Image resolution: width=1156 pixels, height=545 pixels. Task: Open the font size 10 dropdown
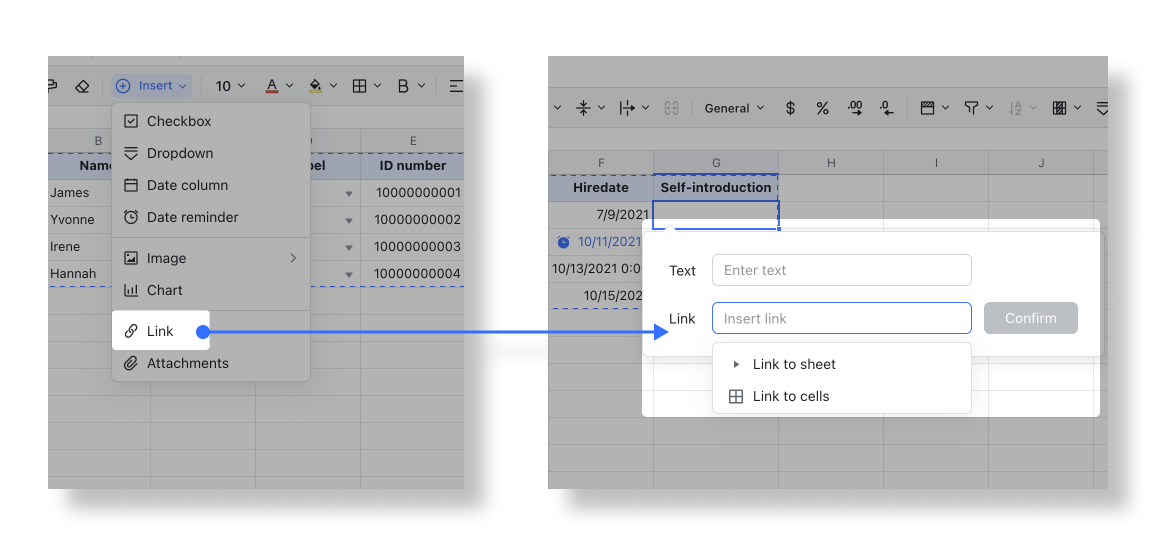230,86
